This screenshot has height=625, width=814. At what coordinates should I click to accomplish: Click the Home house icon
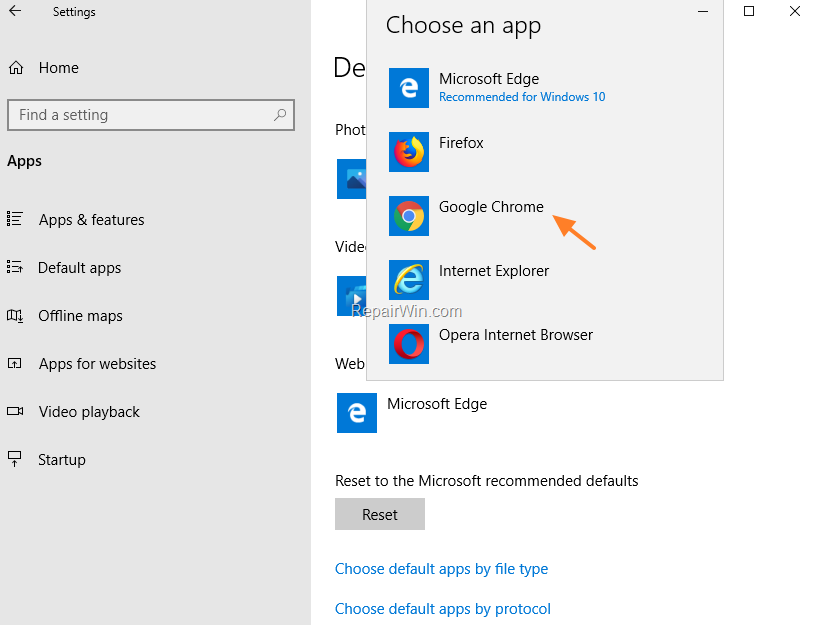16,68
